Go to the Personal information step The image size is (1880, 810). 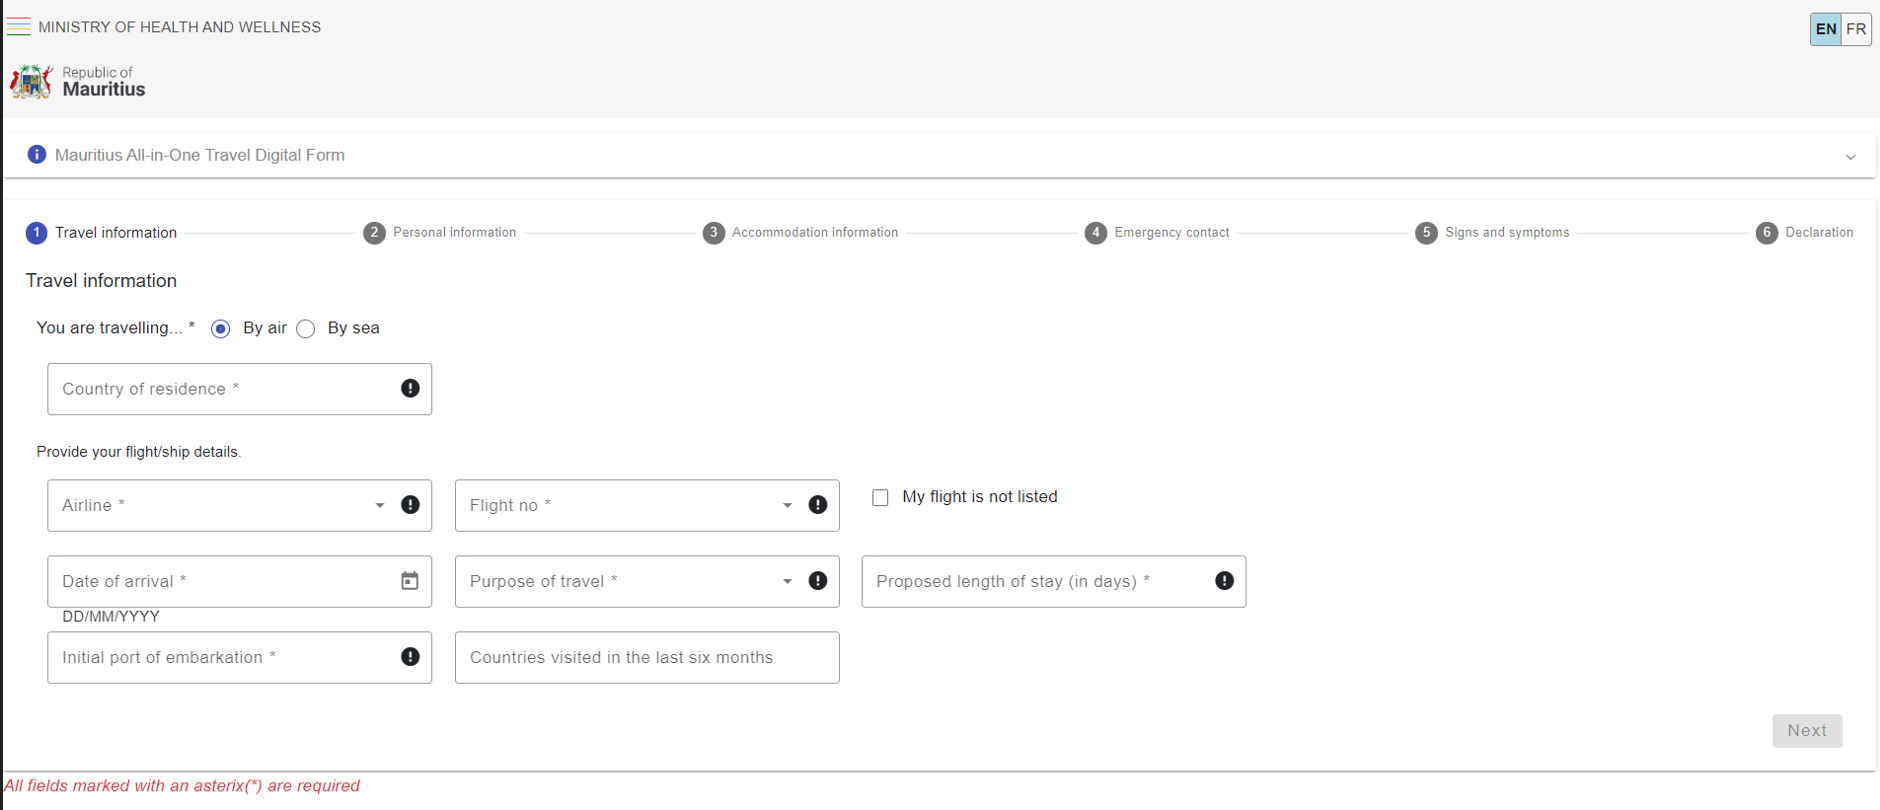[441, 233]
